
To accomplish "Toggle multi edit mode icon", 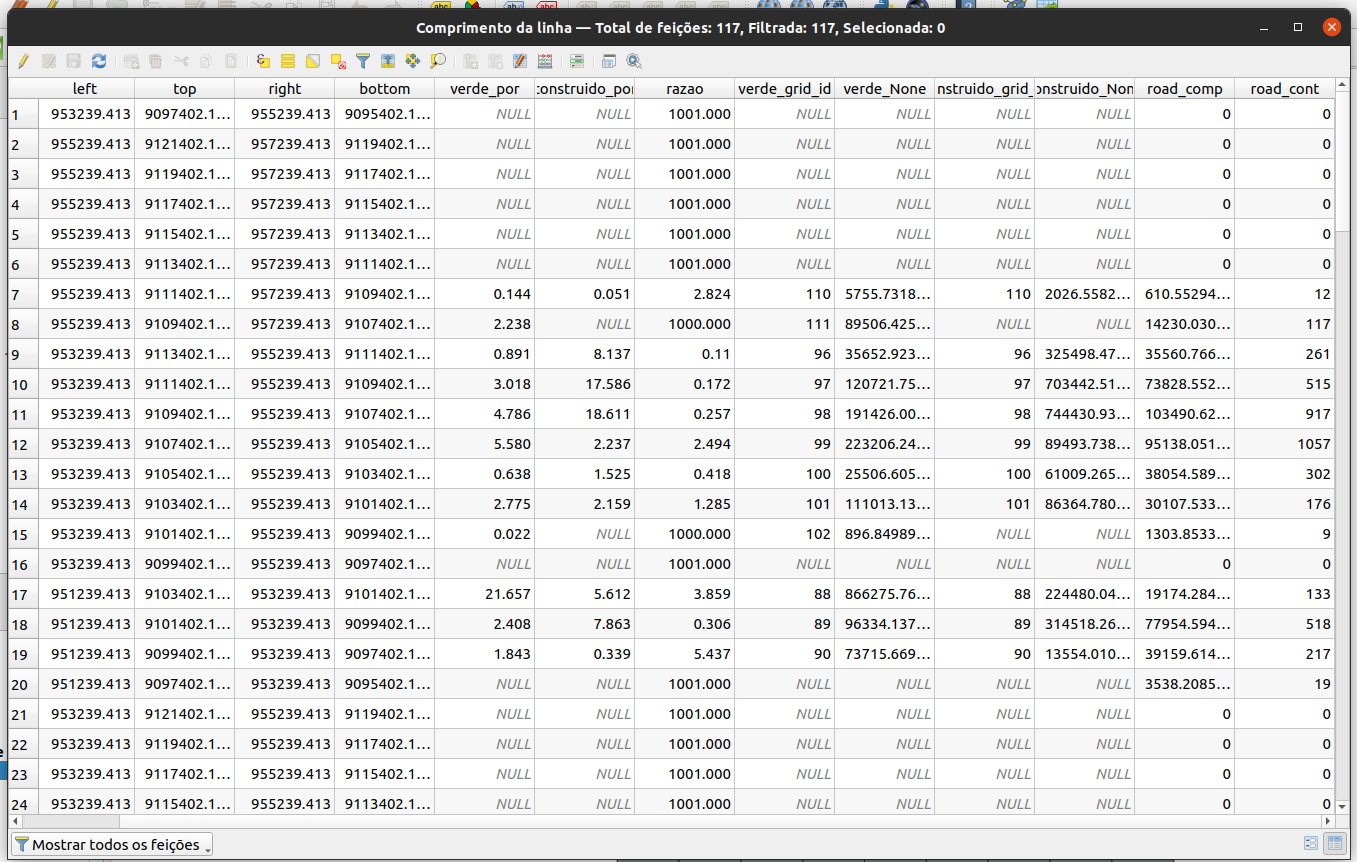I will coord(47,61).
